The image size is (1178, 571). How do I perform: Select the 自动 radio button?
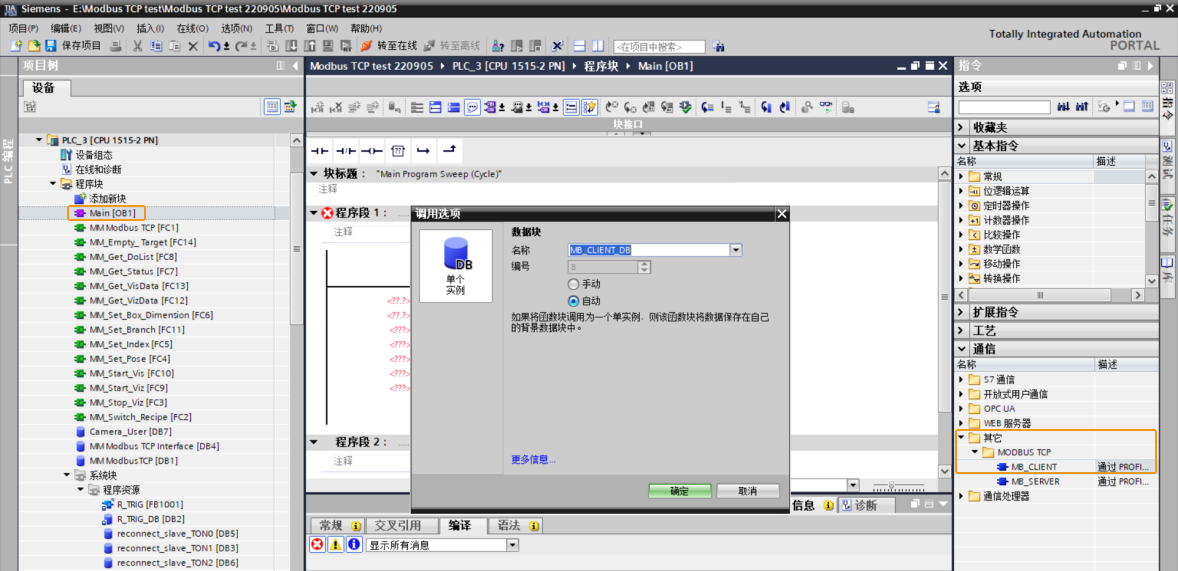(x=574, y=301)
